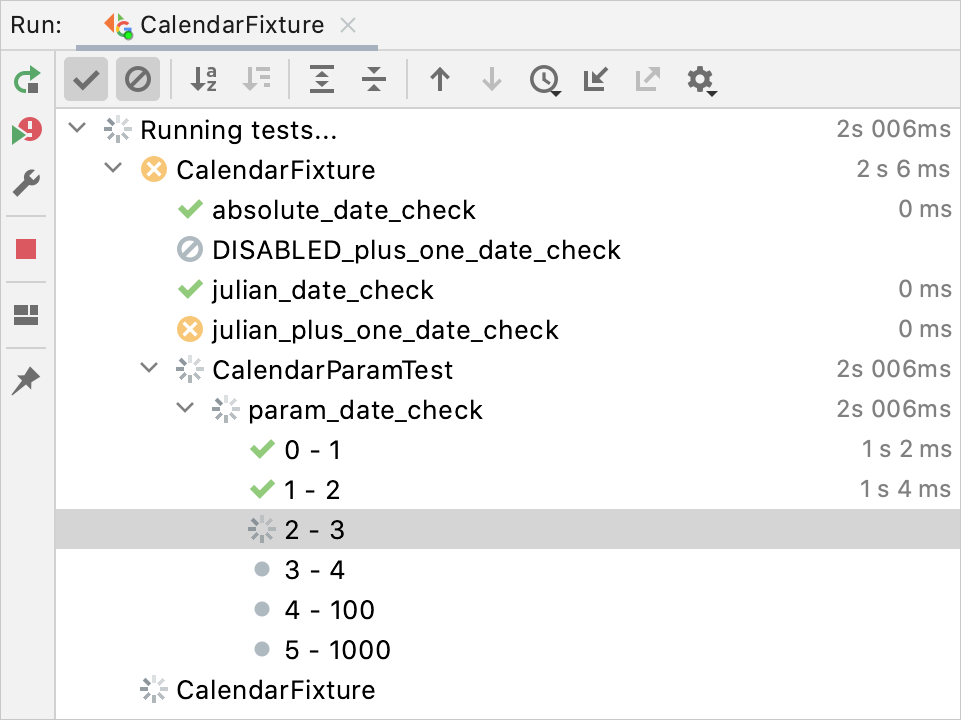Click the "1 s 2 ms" duration text
The width and height of the screenshot is (961, 720).
(x=906, y=449)
